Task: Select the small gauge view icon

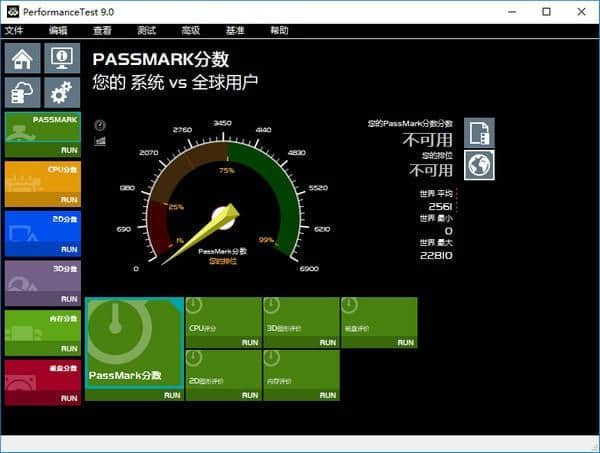Action: pos(100,125)
